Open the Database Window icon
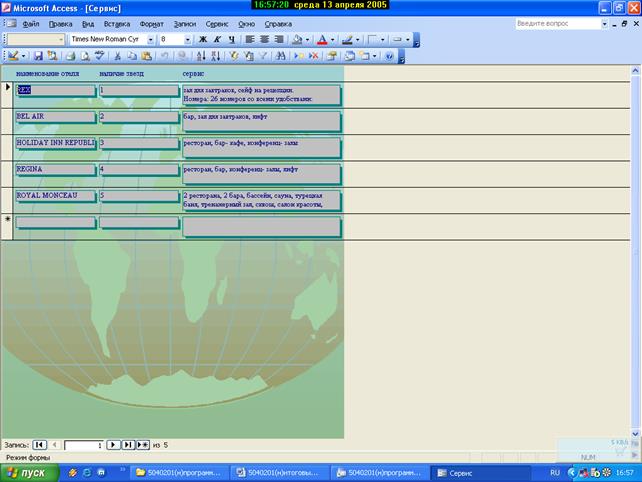This screenshot has height=482, width=642. 350,56
